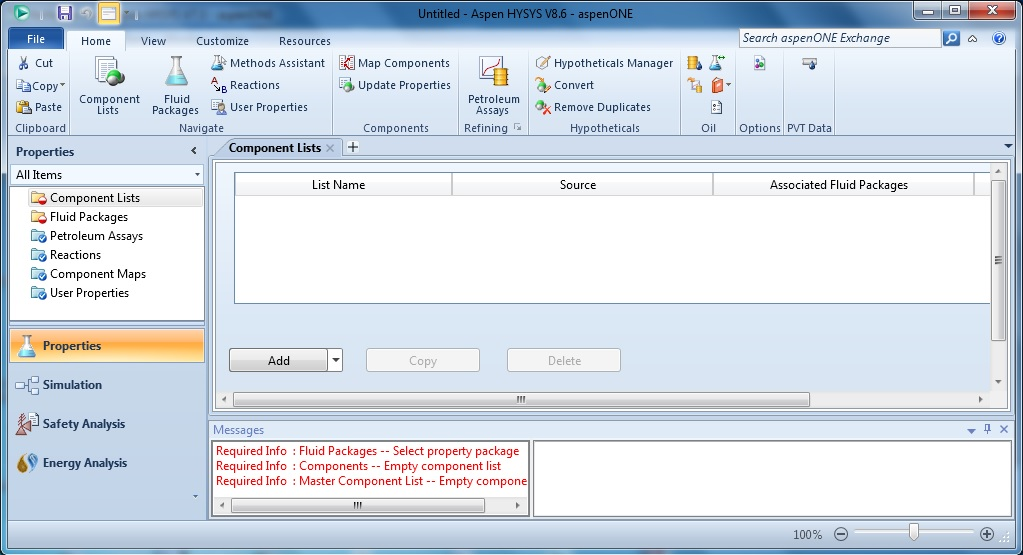Viewport: 1023px width, 555px height.
Task: Collapse the Properties navigation pane
Action: (x=194, y=152)
